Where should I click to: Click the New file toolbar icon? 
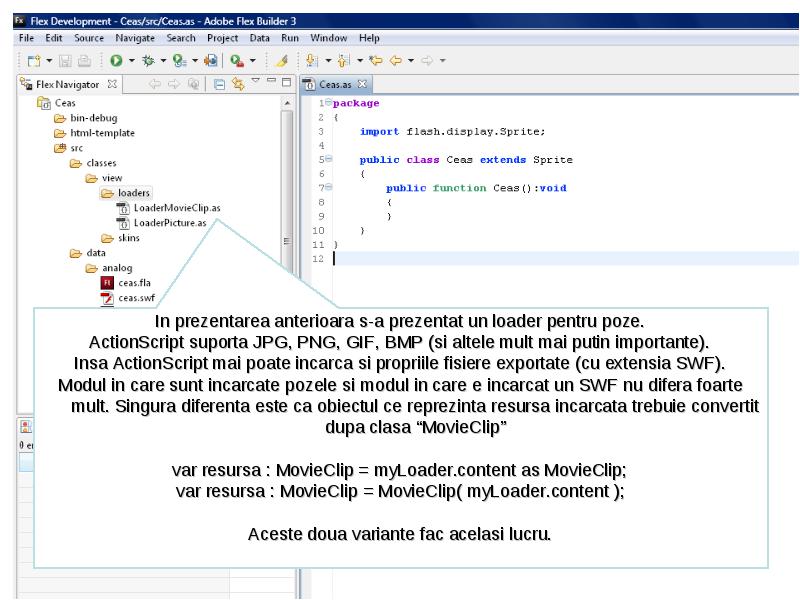[x=34, y=61]
